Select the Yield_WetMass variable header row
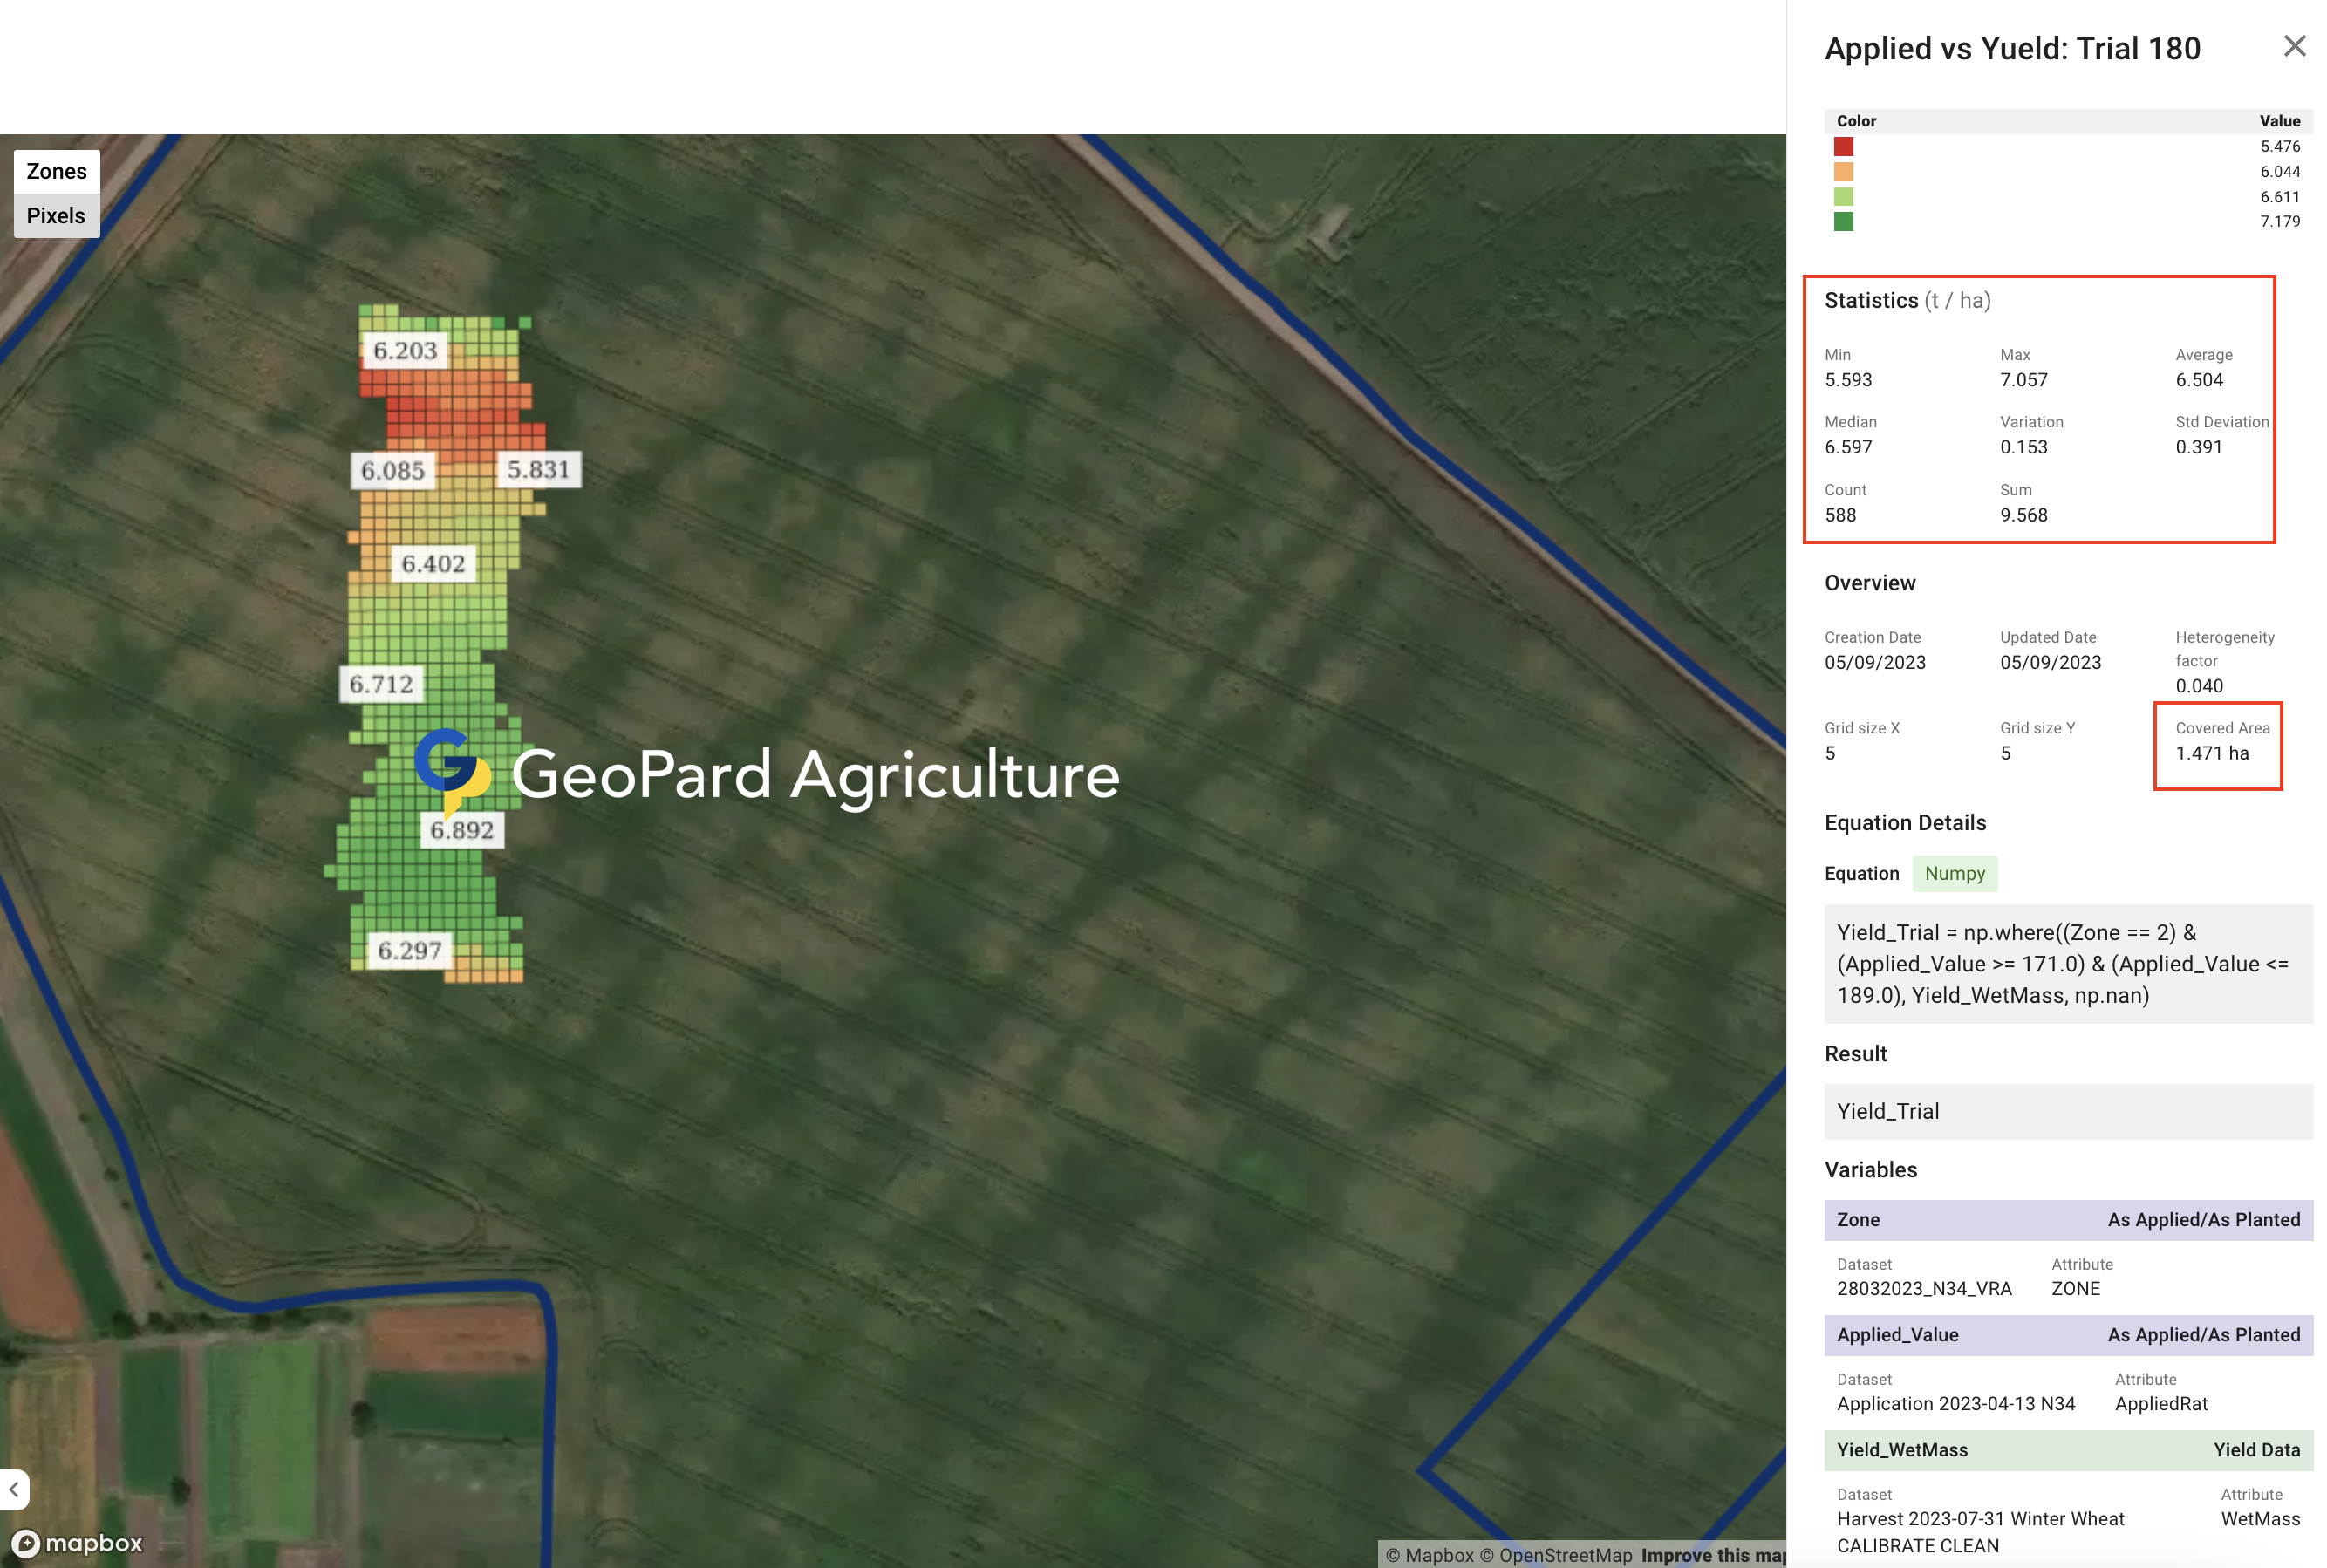 pyautogui.click(x=2067, y=1449)
